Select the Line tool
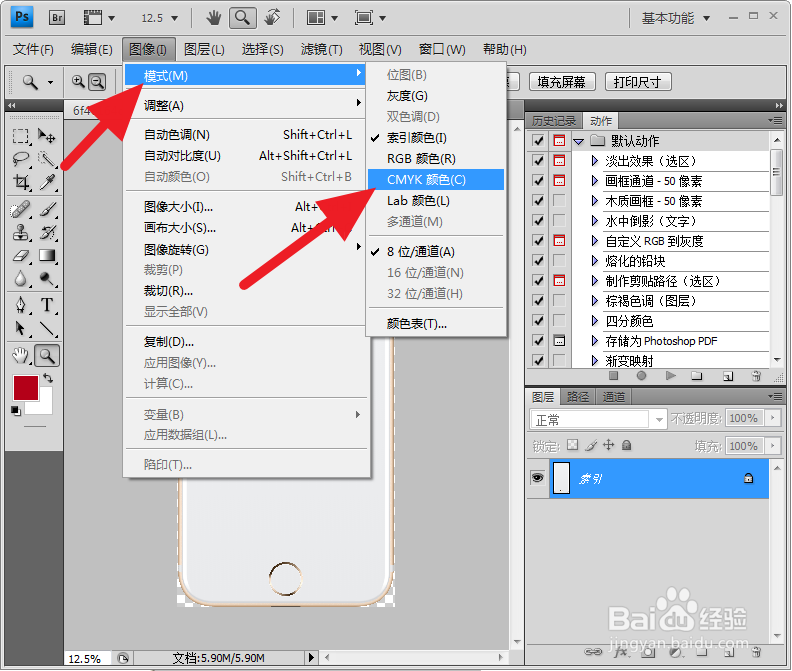 pyautogui.click(x=47, y=328)
